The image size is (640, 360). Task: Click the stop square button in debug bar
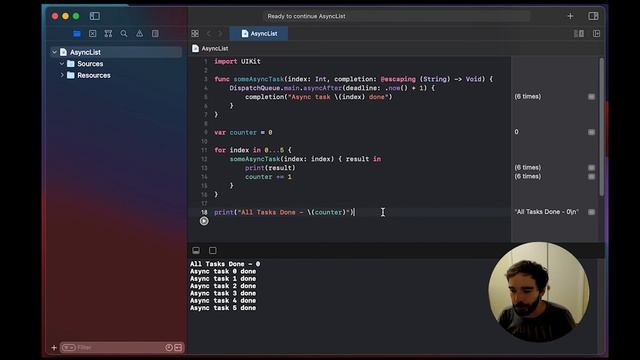click(x=213, y=250)
